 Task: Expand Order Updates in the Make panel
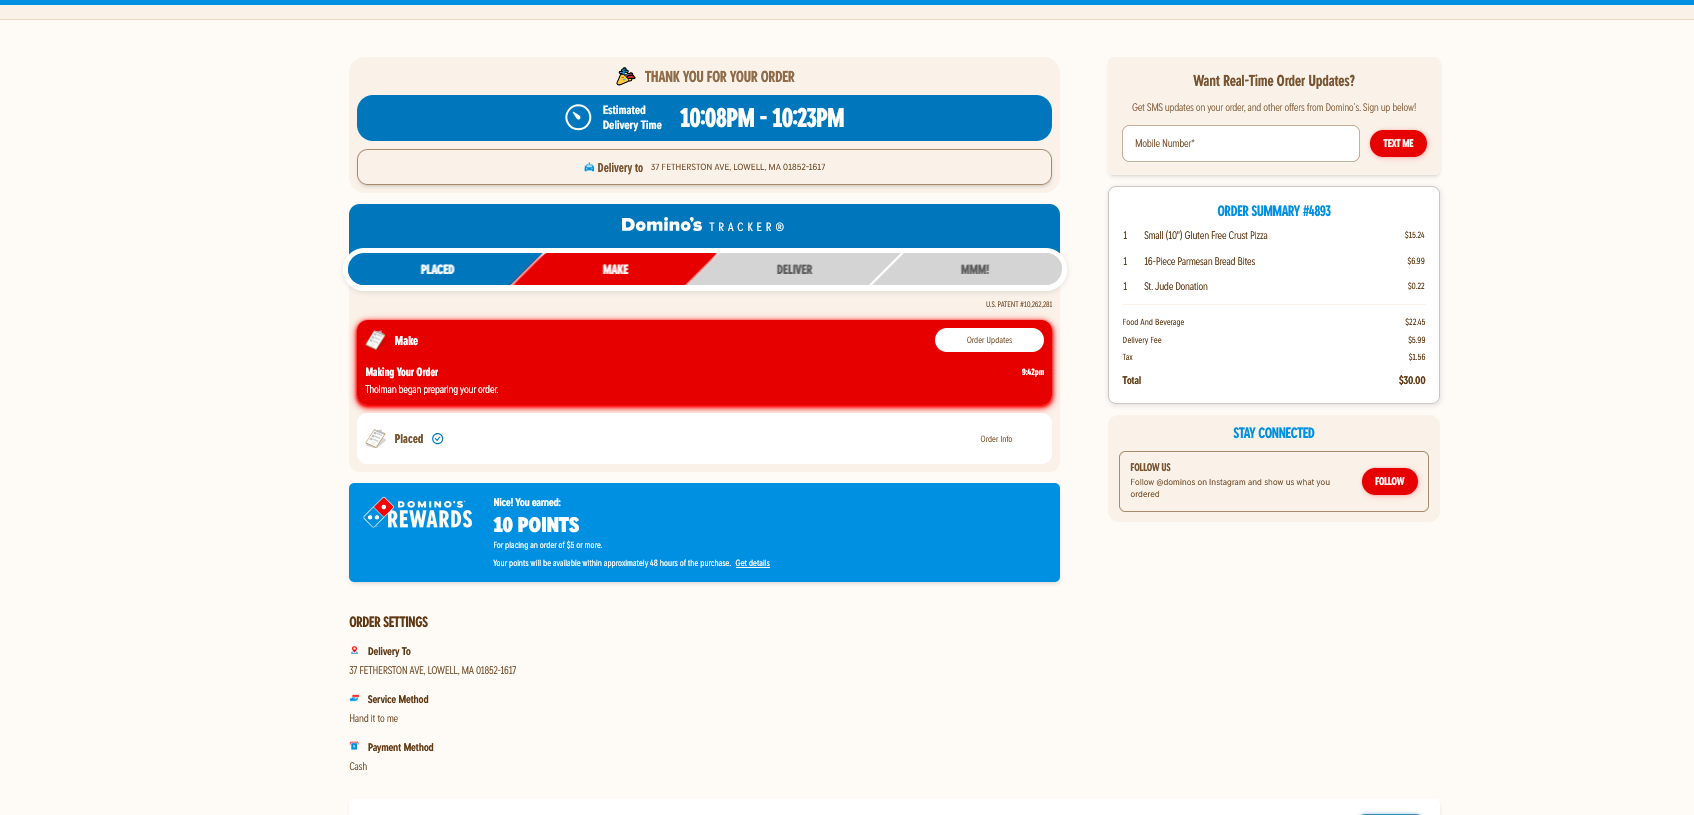point(989,340)
